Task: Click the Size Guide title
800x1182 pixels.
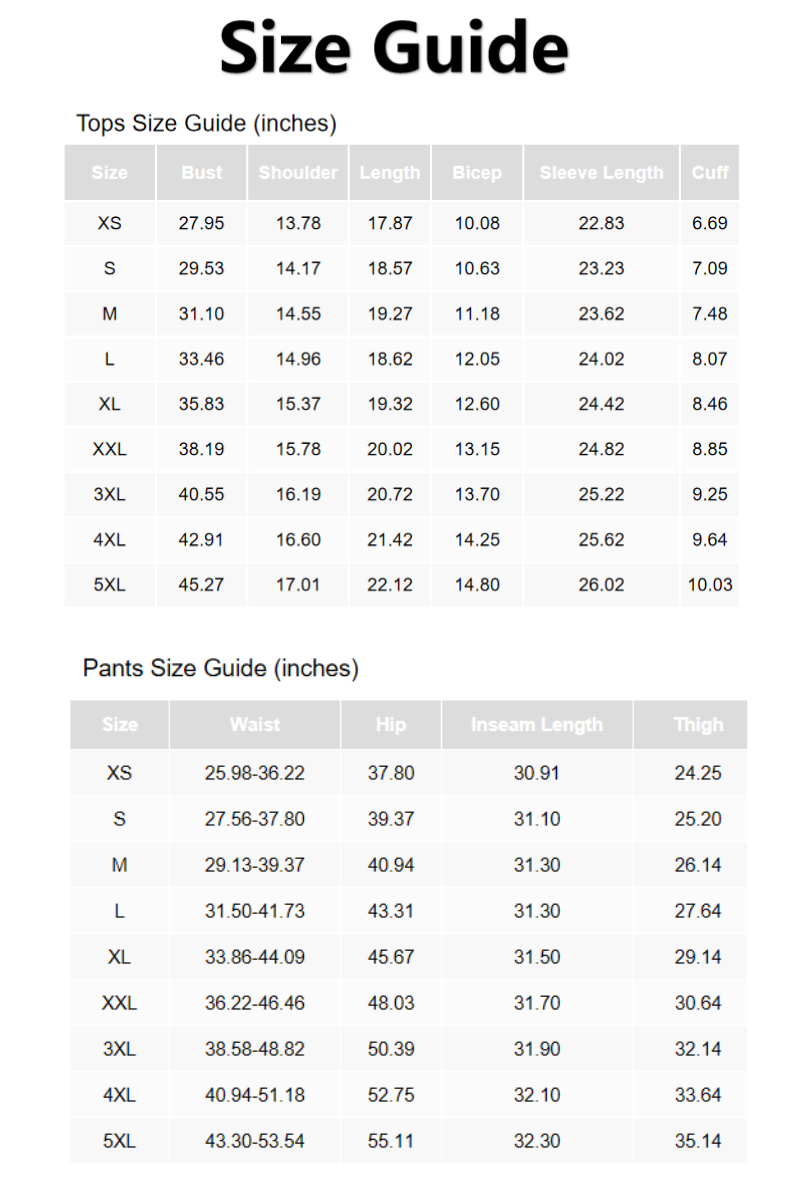Action: click(x=394, y=48)
